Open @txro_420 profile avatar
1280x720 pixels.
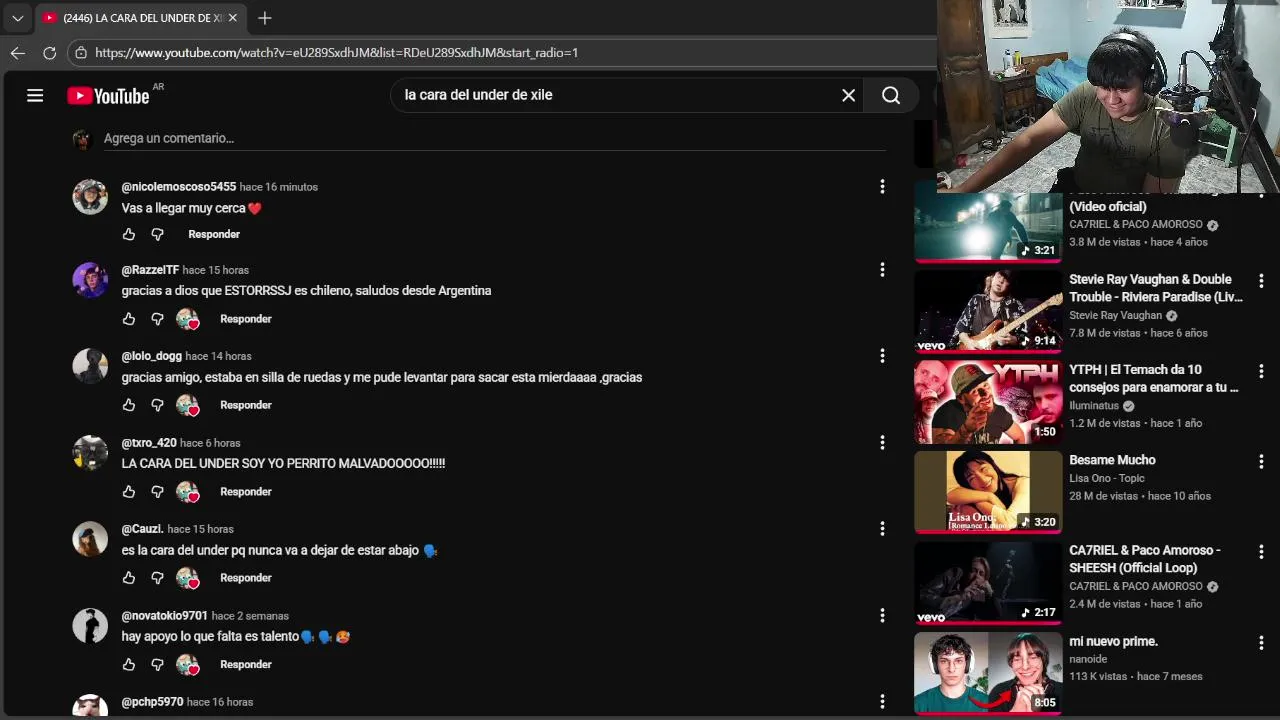(90, 453)
